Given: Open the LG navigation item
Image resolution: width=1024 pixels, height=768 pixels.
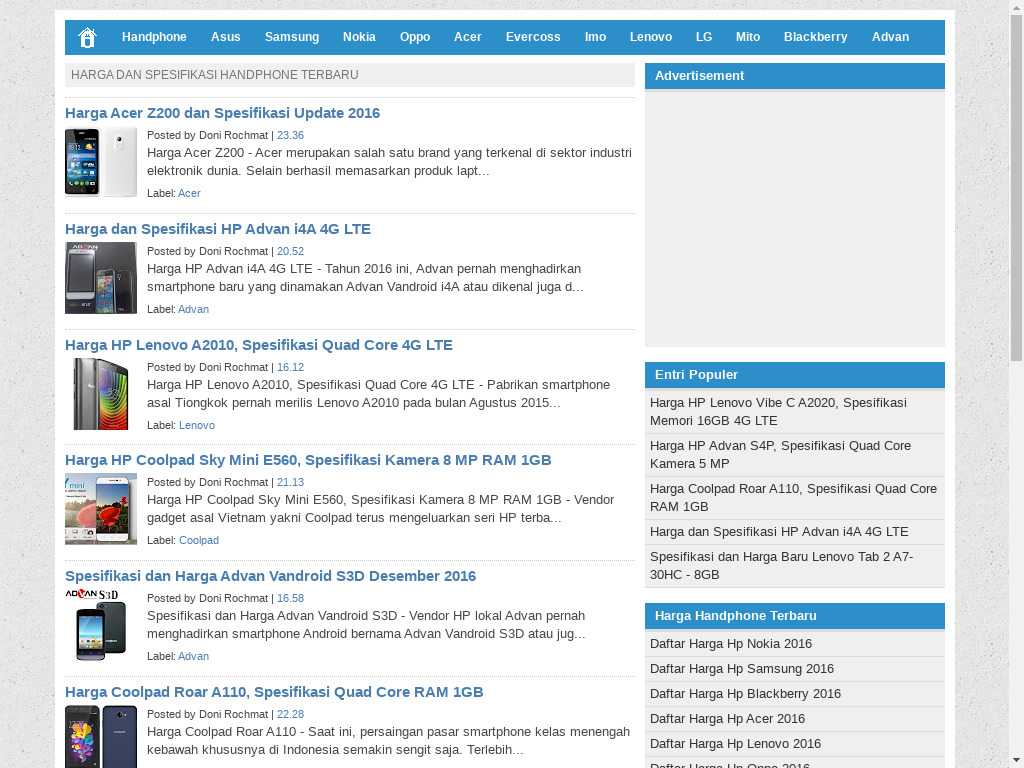Looking at the screenshot, I should pyautogui.click(x=704, y=37).
